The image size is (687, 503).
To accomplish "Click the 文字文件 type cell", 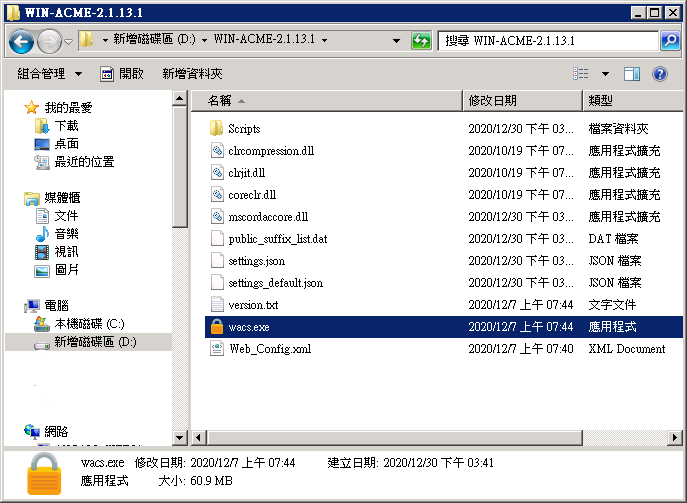I will click(612, 305).
